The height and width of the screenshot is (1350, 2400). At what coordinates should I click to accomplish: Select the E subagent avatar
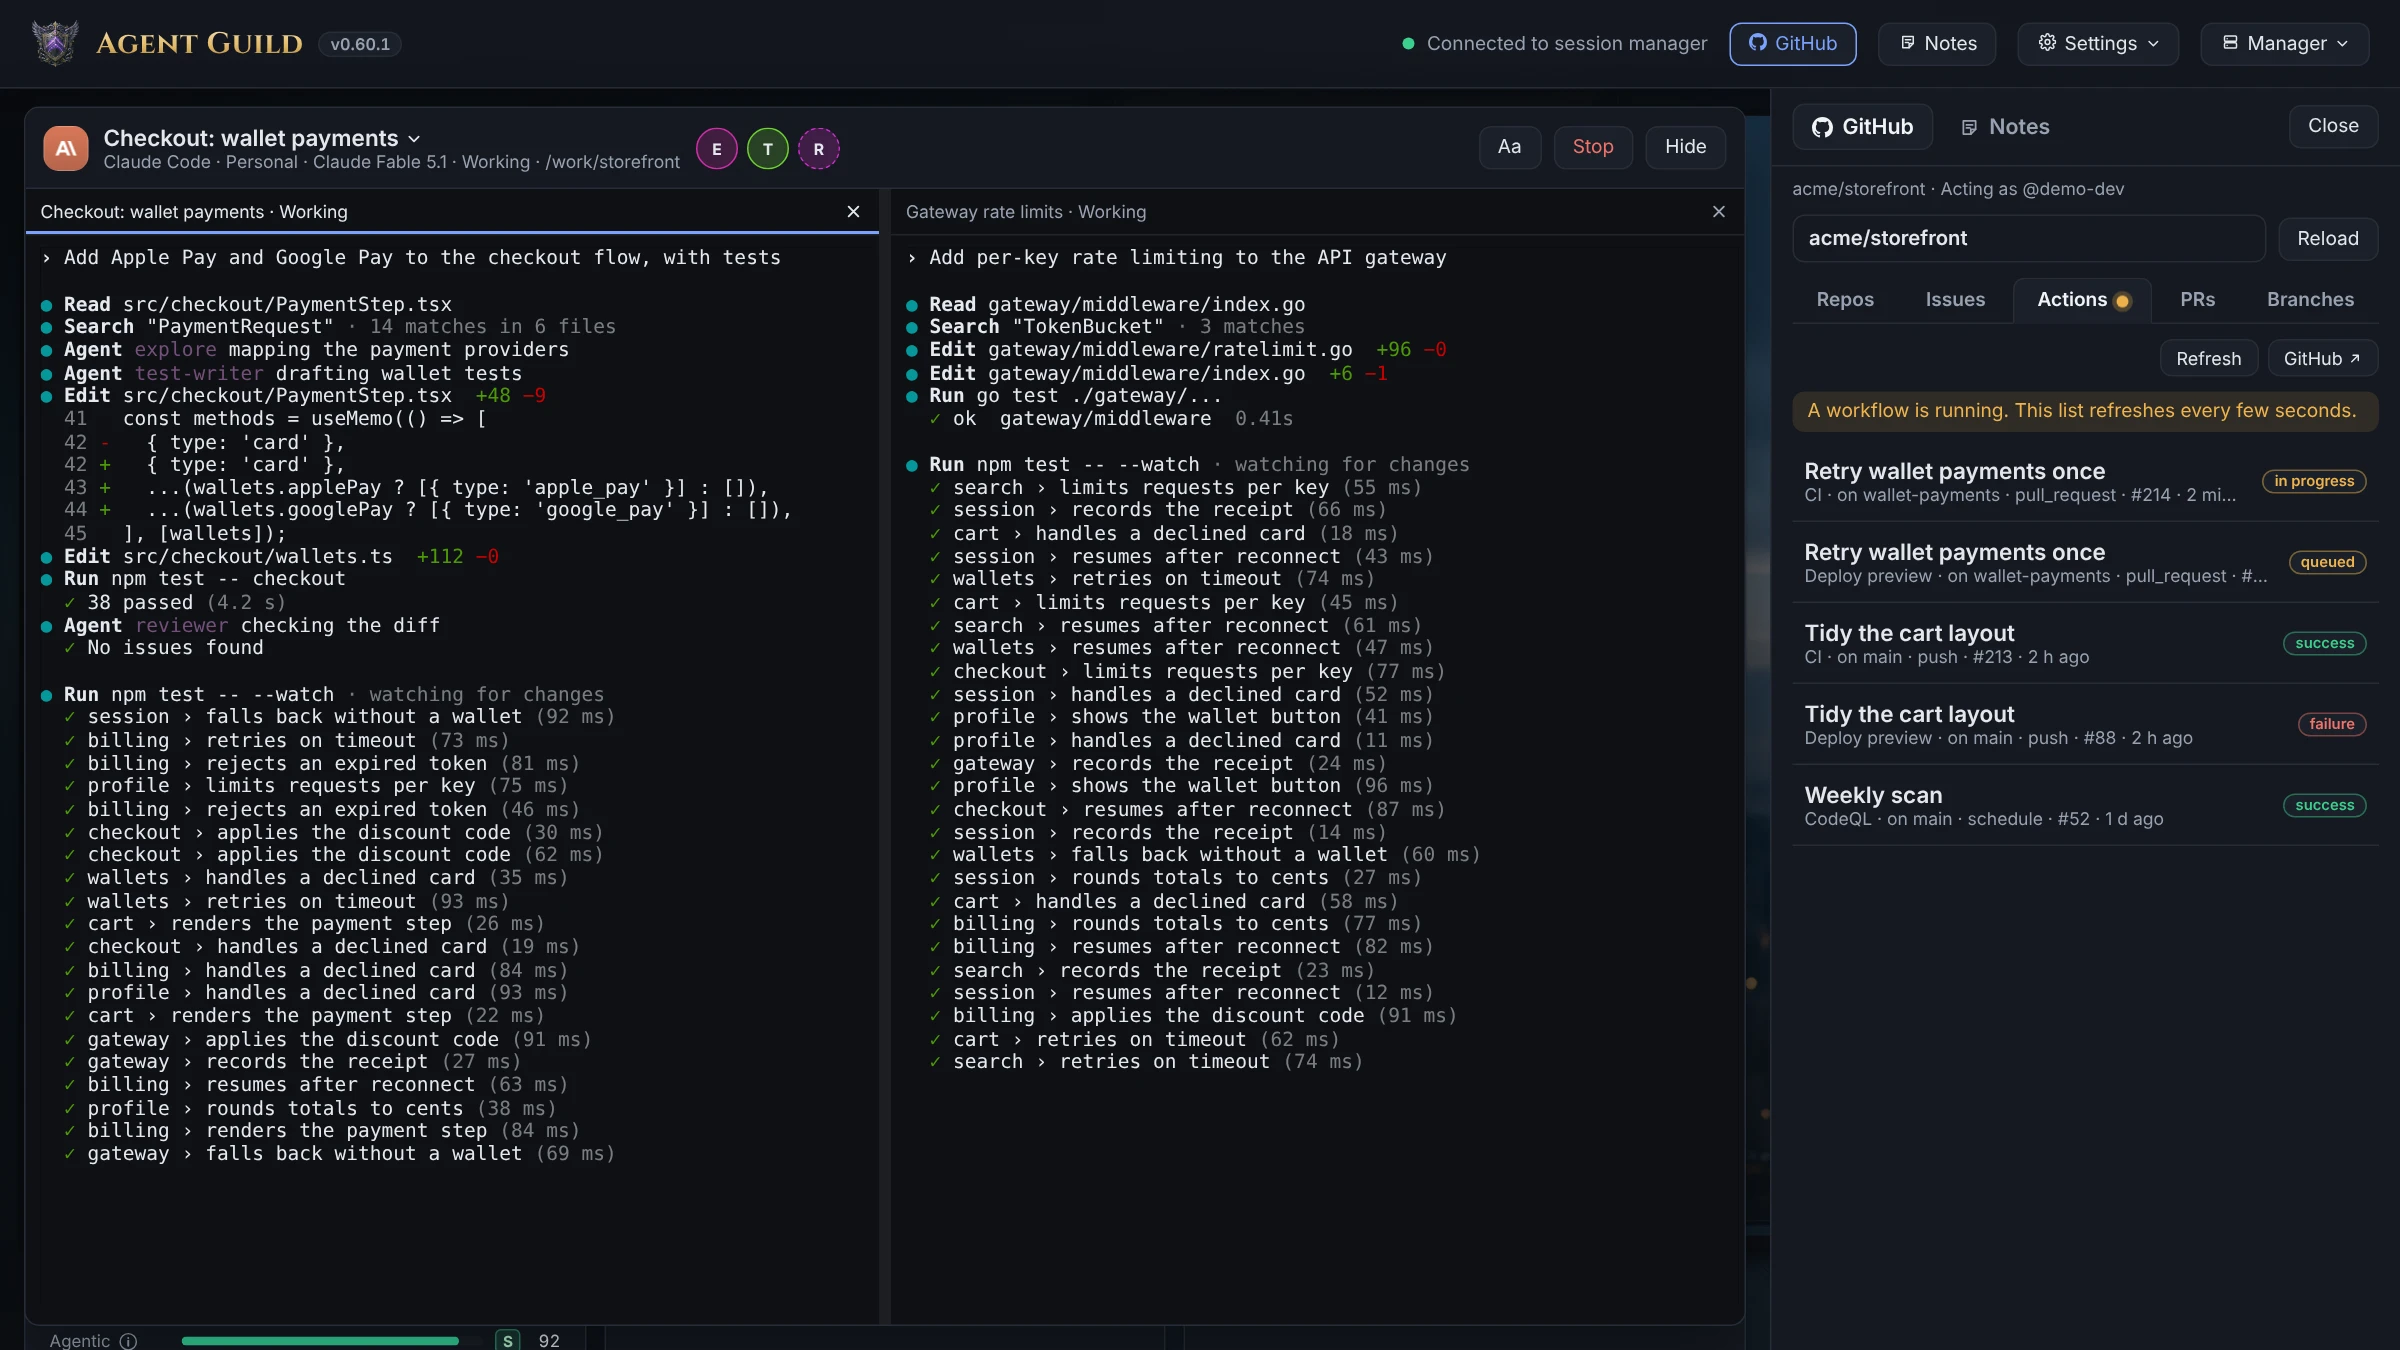pyautogui.click(x=717, y=149)
